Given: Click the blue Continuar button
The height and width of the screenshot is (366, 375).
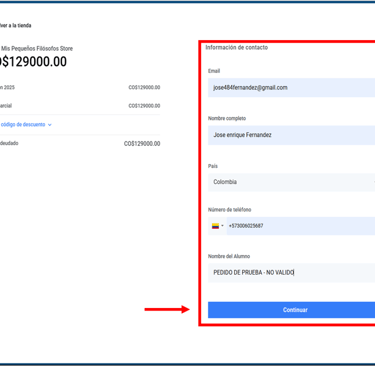Looking at the screenshot, I should pyautogui.click(x=292, y=310).
